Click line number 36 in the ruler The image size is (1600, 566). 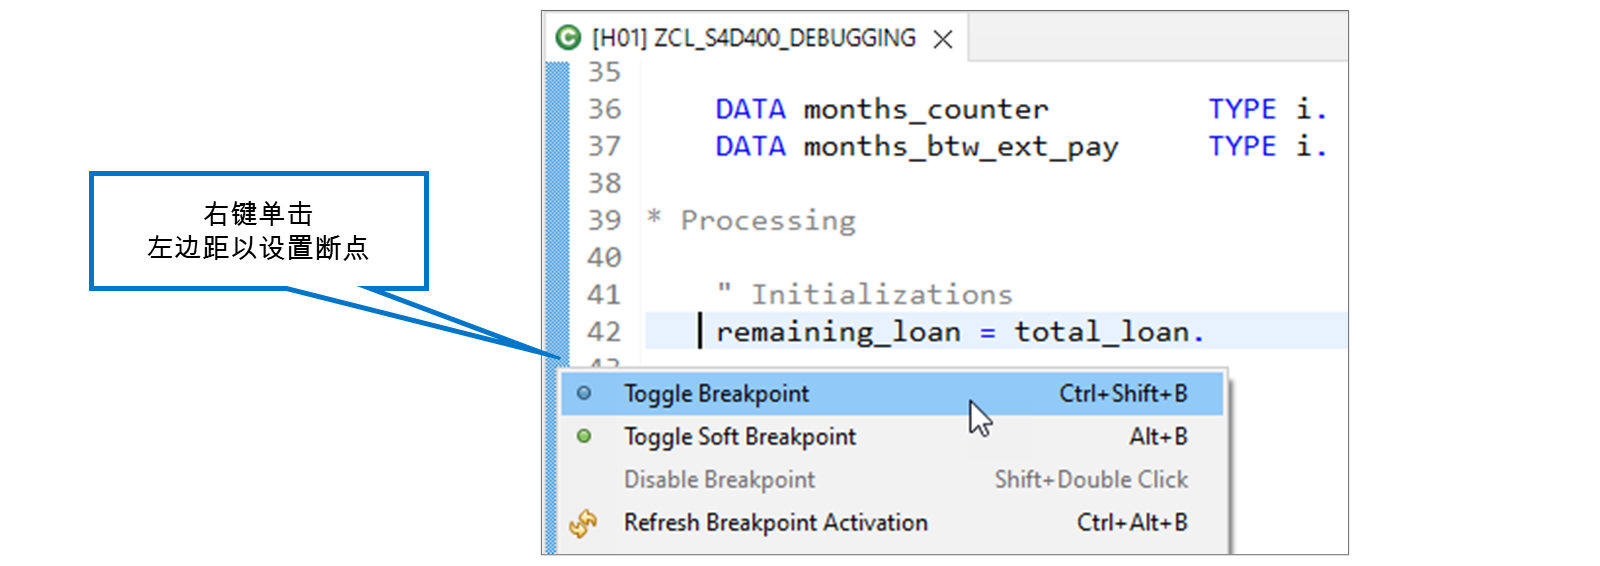(x=604, y=109)
